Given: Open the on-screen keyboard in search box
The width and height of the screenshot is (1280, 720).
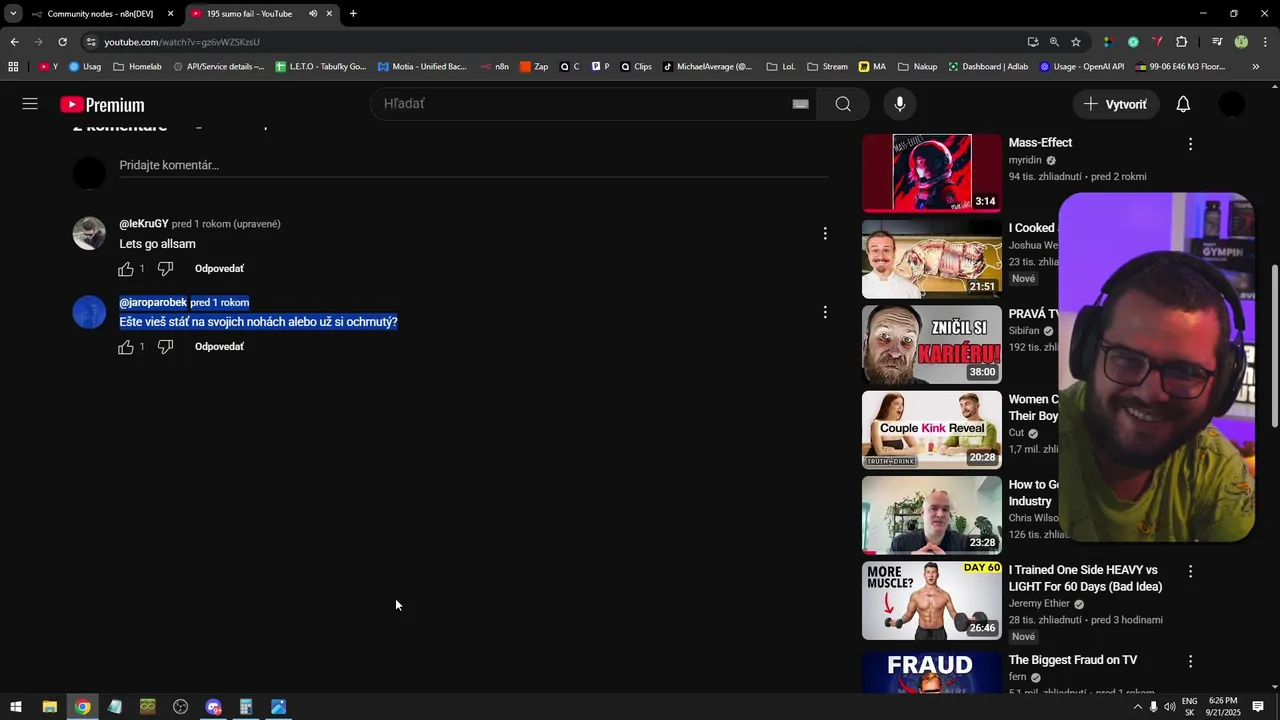Looking at the screenshot, I should (800, 104).
